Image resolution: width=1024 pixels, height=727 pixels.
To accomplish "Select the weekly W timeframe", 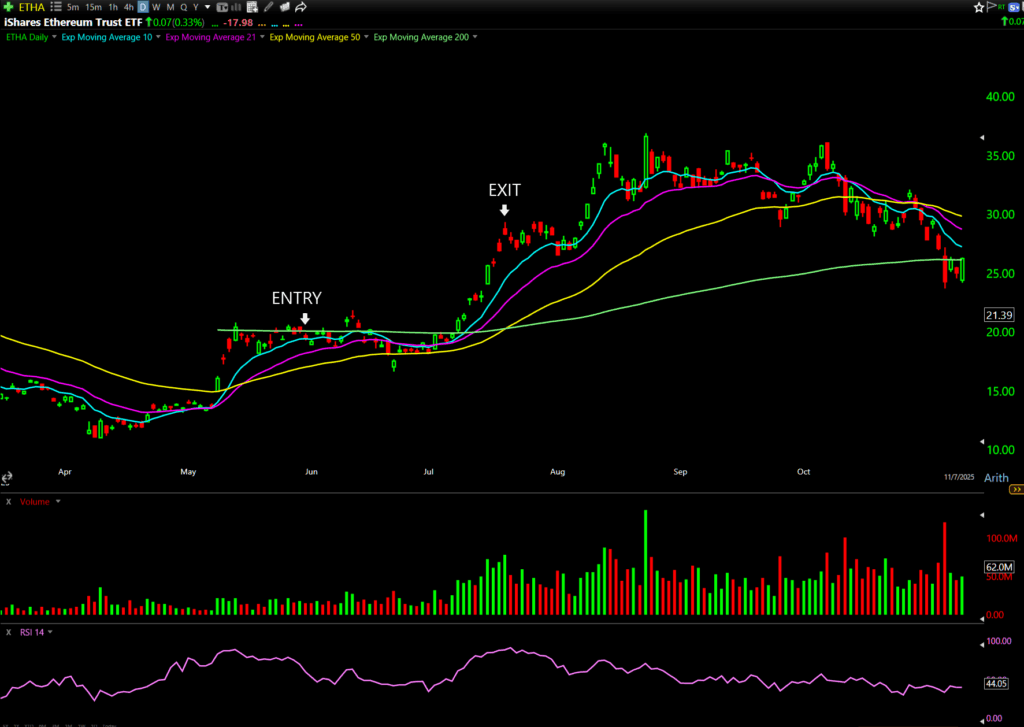I will (156, 7).
